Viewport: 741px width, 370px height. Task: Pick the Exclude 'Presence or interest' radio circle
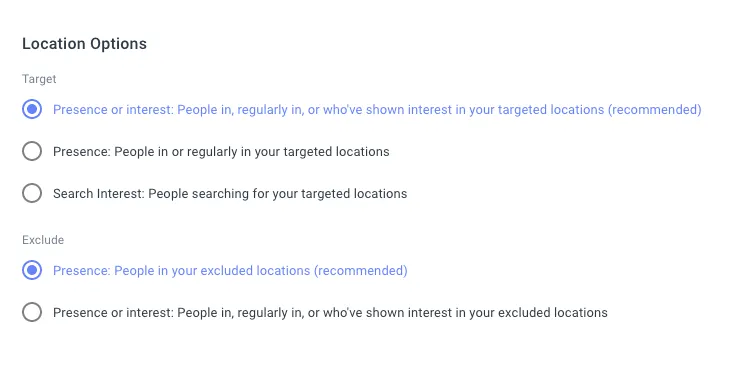coord(32,313)
